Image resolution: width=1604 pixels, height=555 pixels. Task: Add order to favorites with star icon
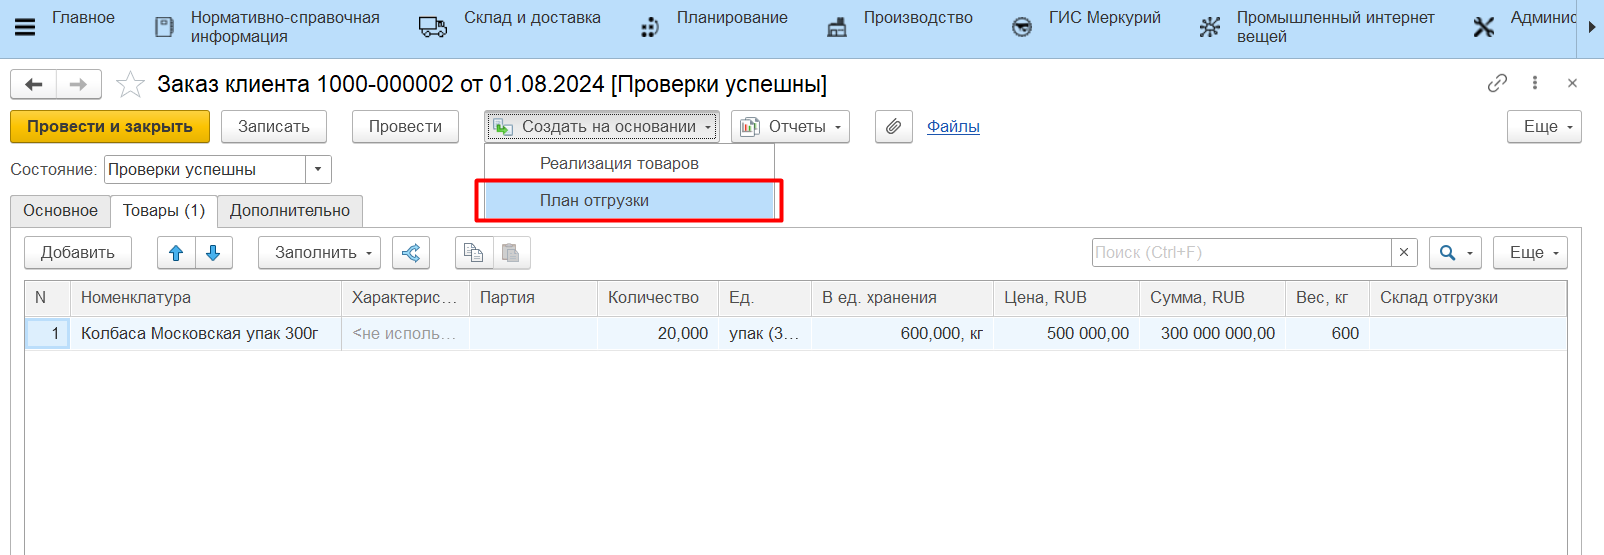(x=130, y=85)
